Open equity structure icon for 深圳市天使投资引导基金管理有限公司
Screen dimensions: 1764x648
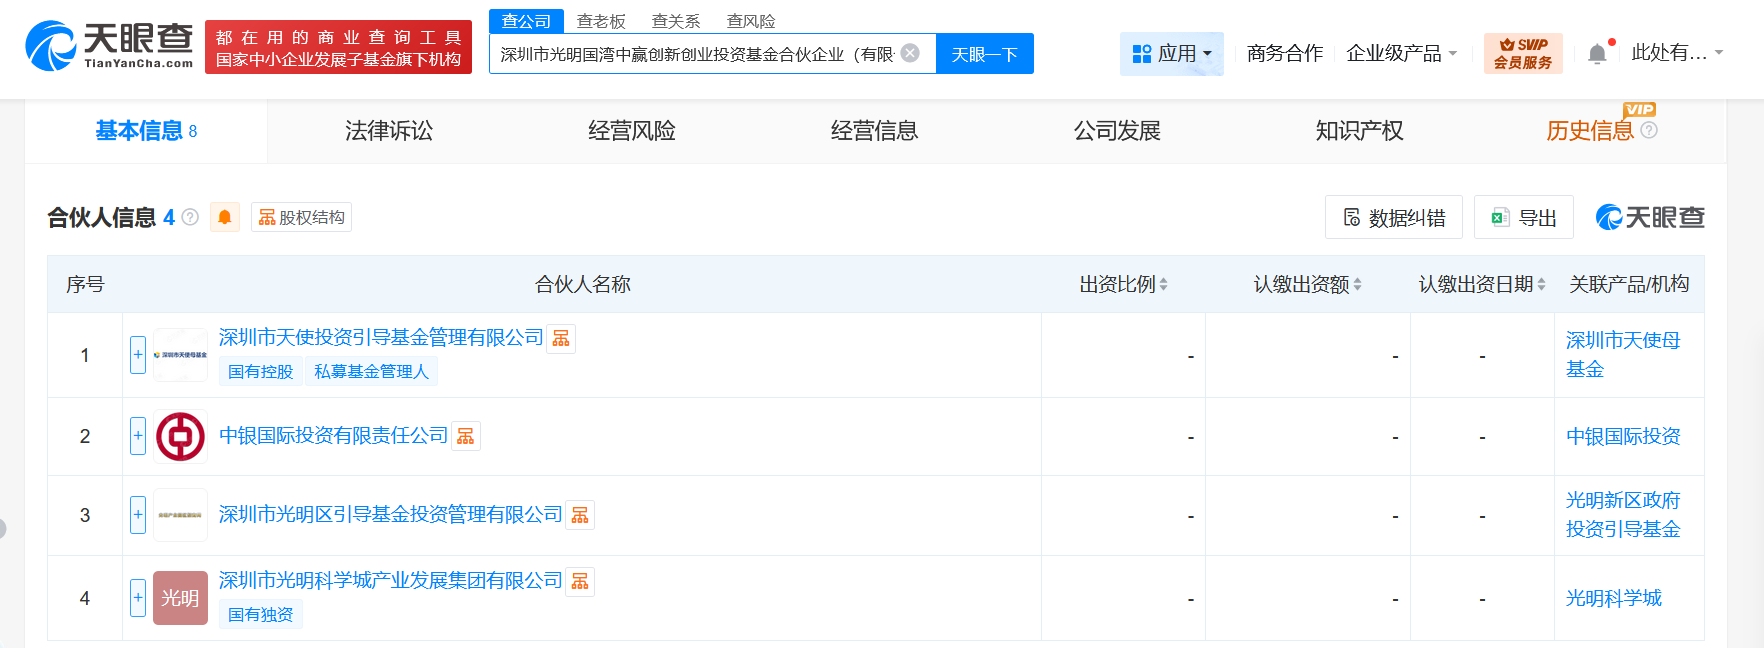(x=561, y=339)
